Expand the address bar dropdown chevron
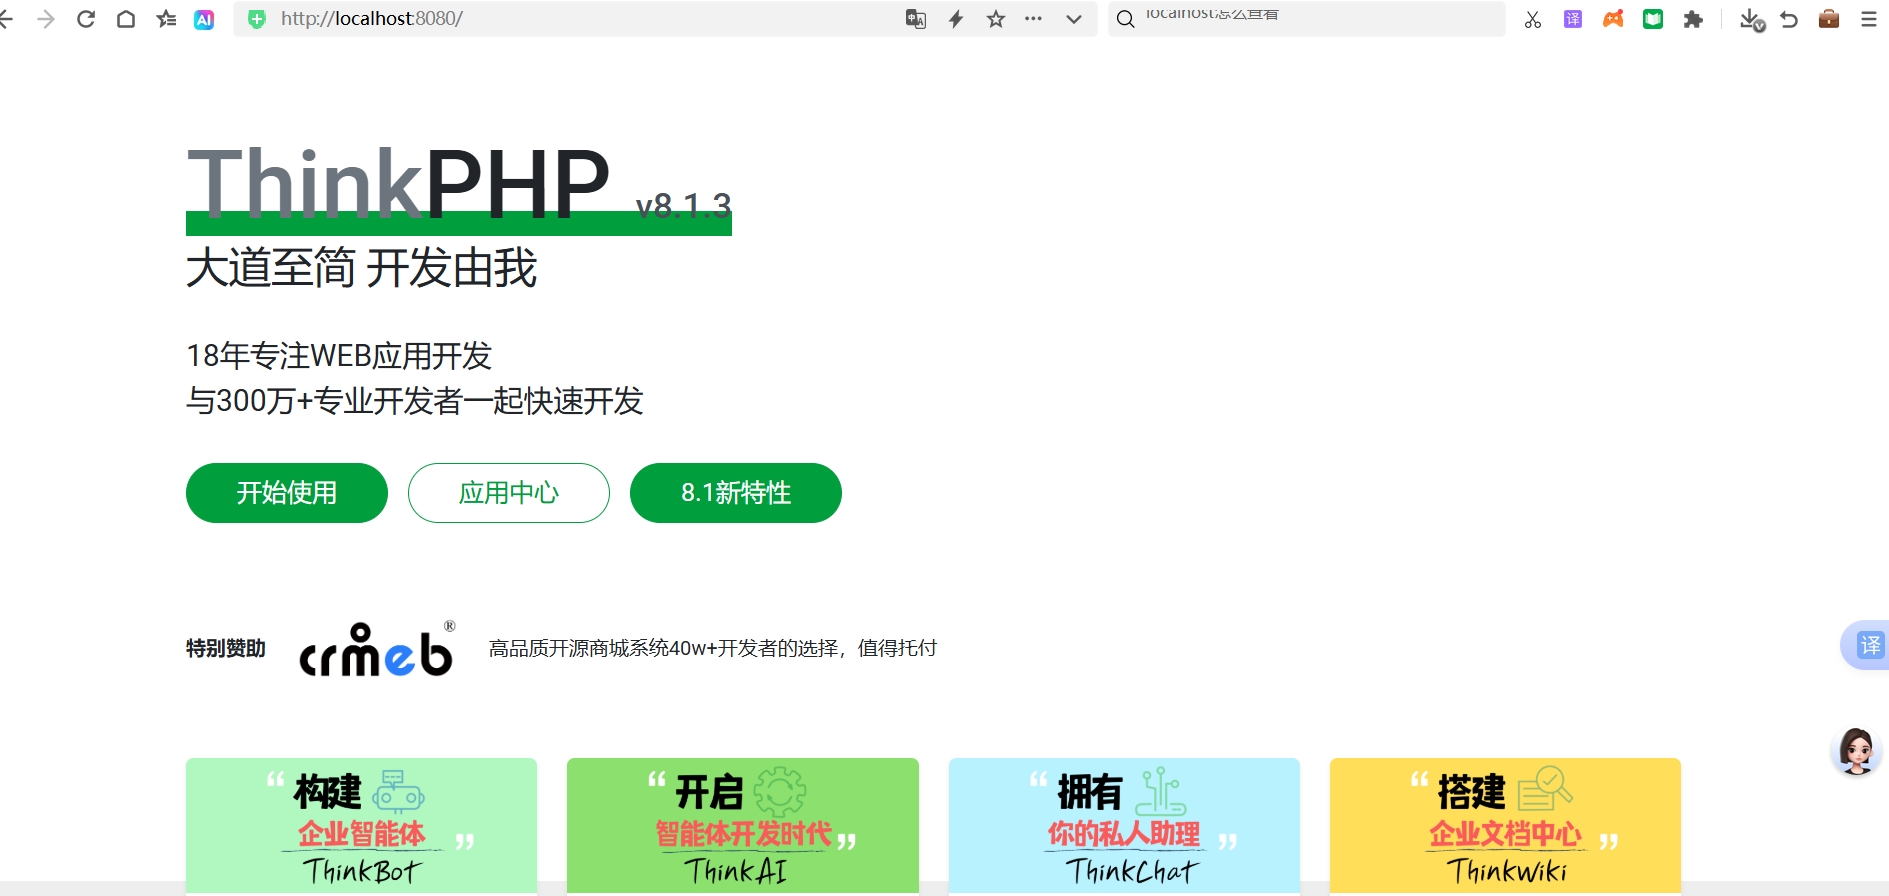The image size is (1889, 896). [x=1074, y=19]
